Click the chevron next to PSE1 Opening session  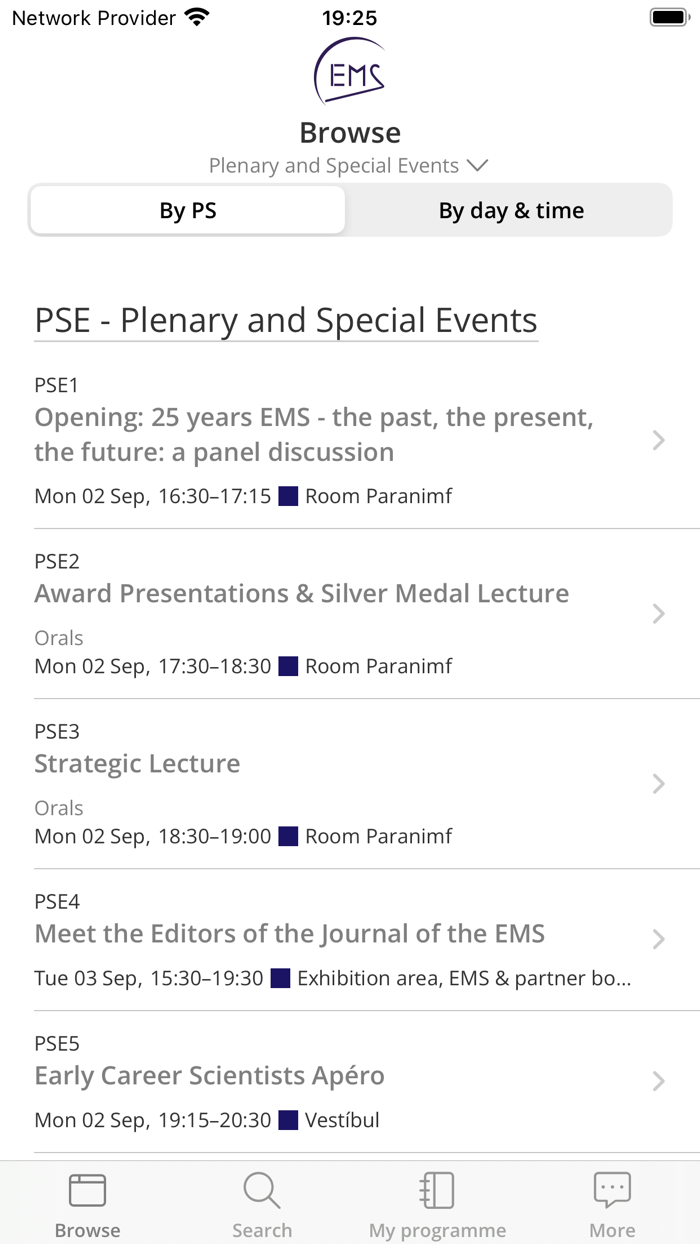click(x=658, y=440)
